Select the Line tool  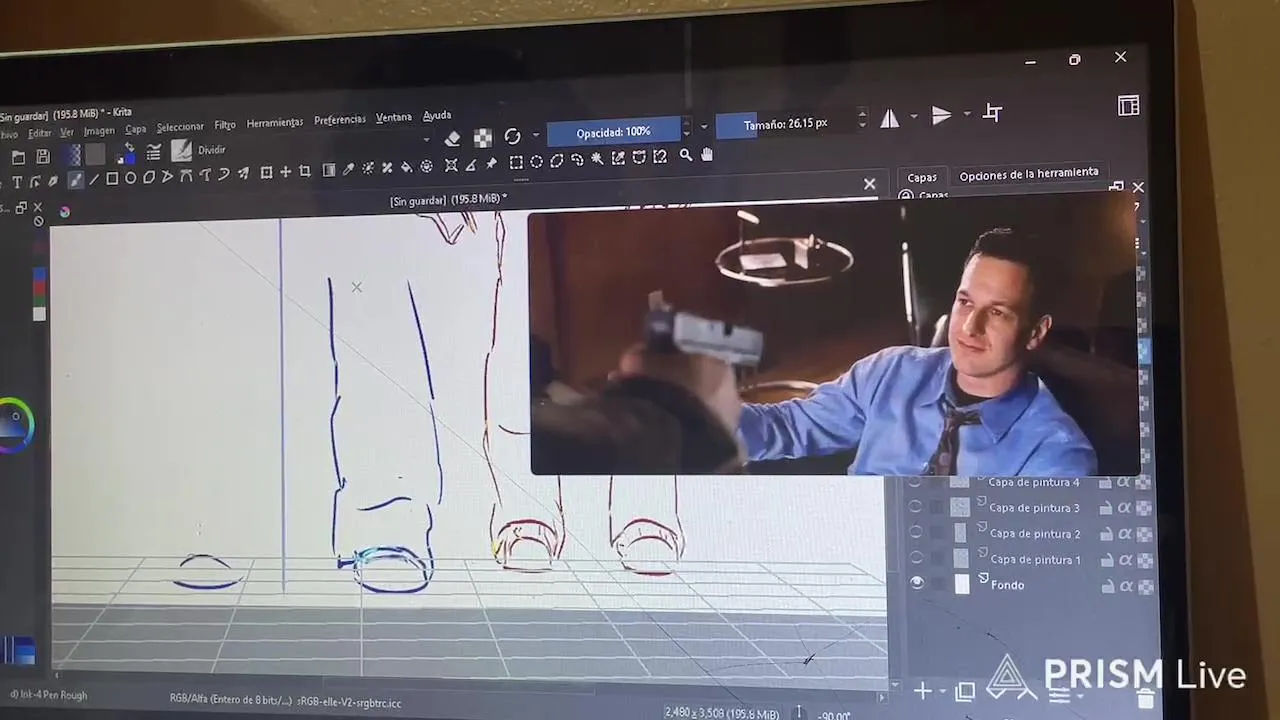coord(94,180)
